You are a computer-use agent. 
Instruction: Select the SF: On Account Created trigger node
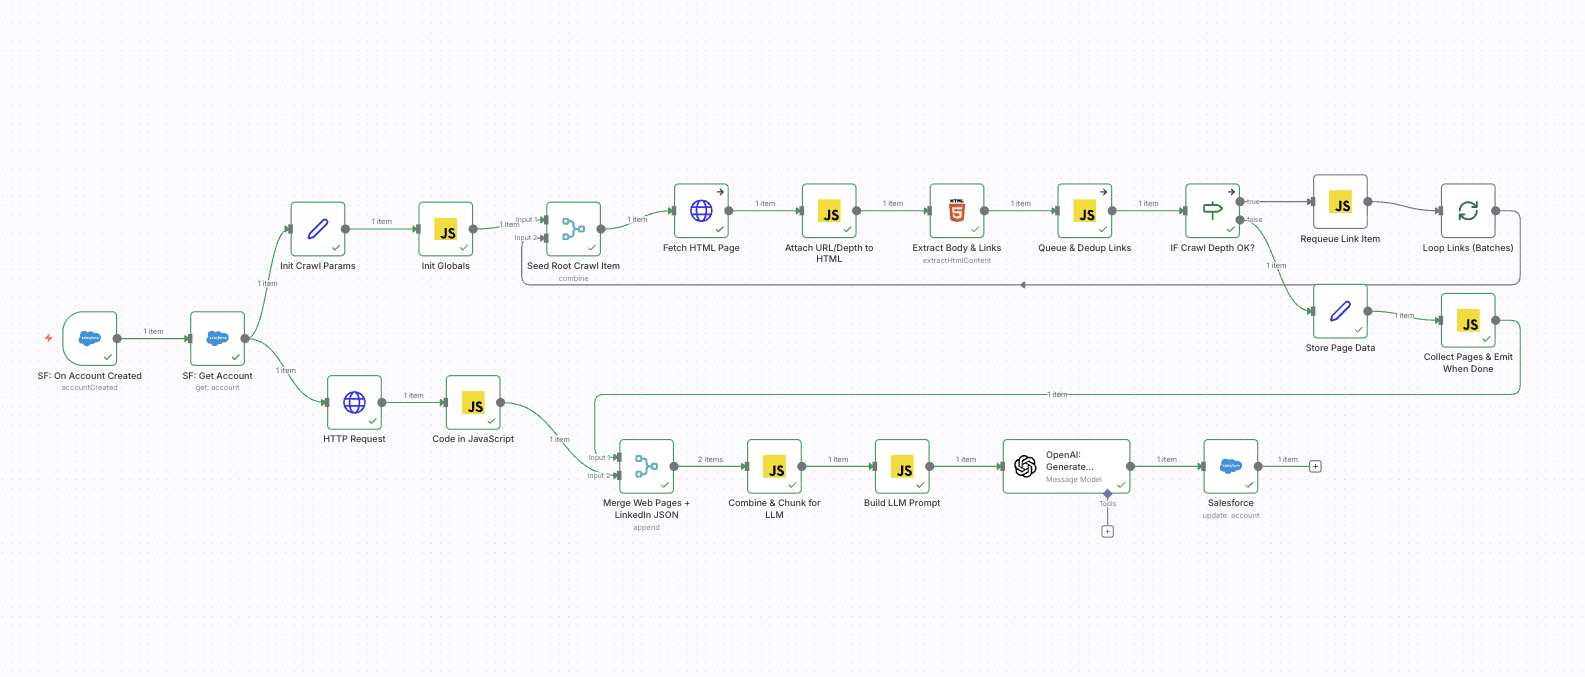pyautogui.click(x=90, y=338)
